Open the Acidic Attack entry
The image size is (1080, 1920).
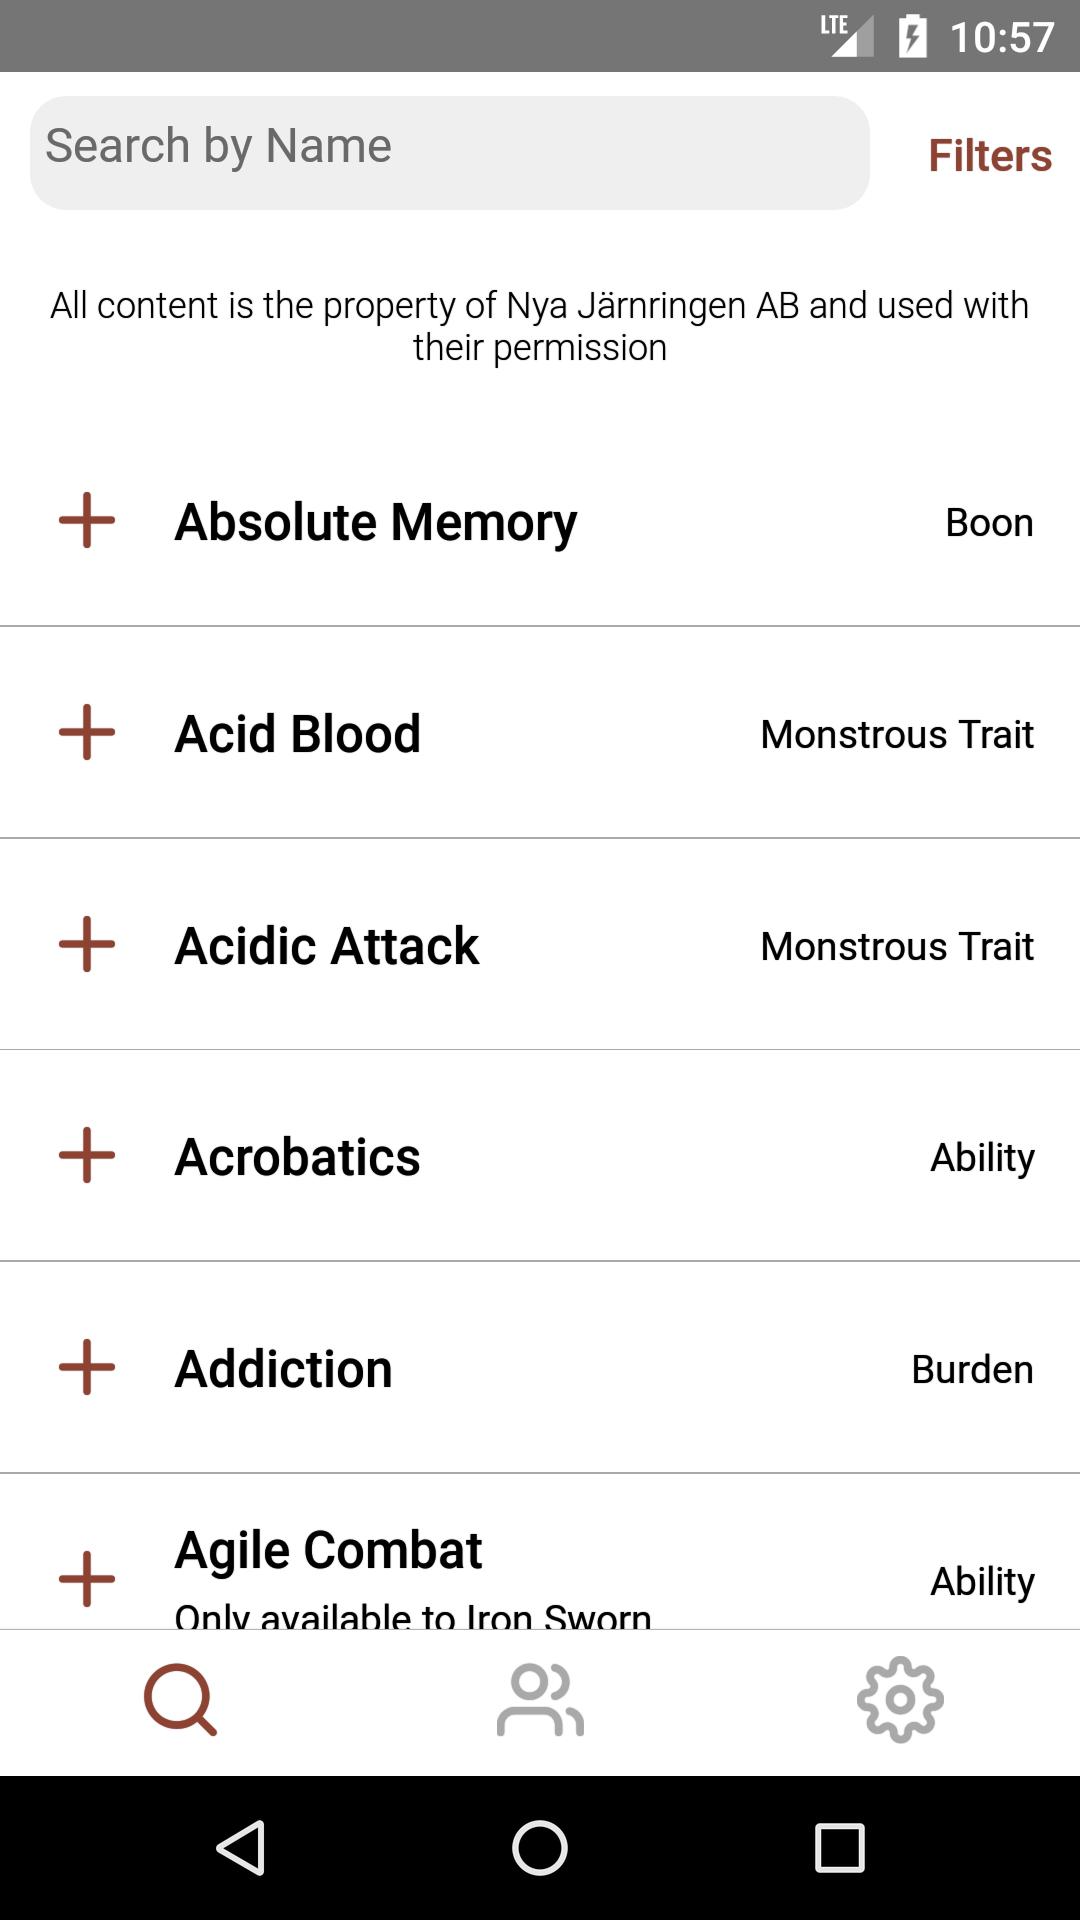(327, 946)
